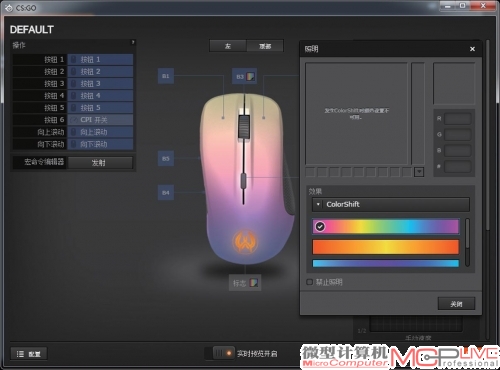The width and height of the screenshot is (500, 370).
Task: Open the ColorShift effect dropdown
Action: pyautogui.click(x=391, y=204)
